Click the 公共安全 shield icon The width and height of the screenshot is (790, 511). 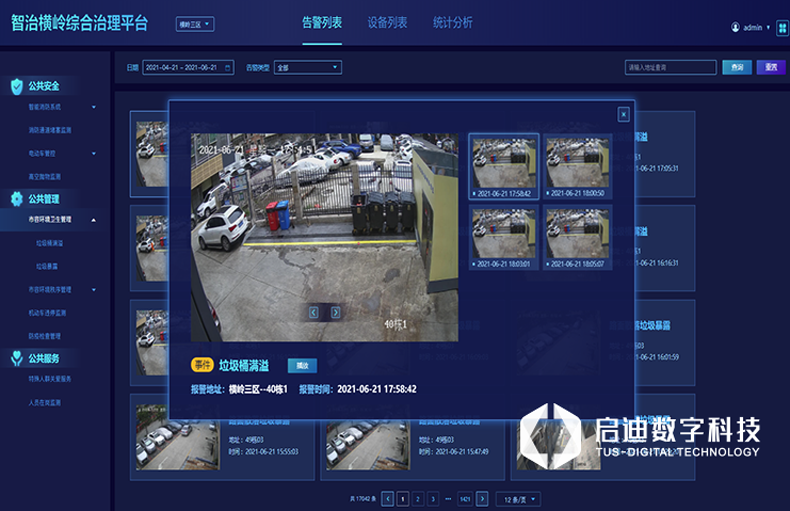tap(17, 87)
